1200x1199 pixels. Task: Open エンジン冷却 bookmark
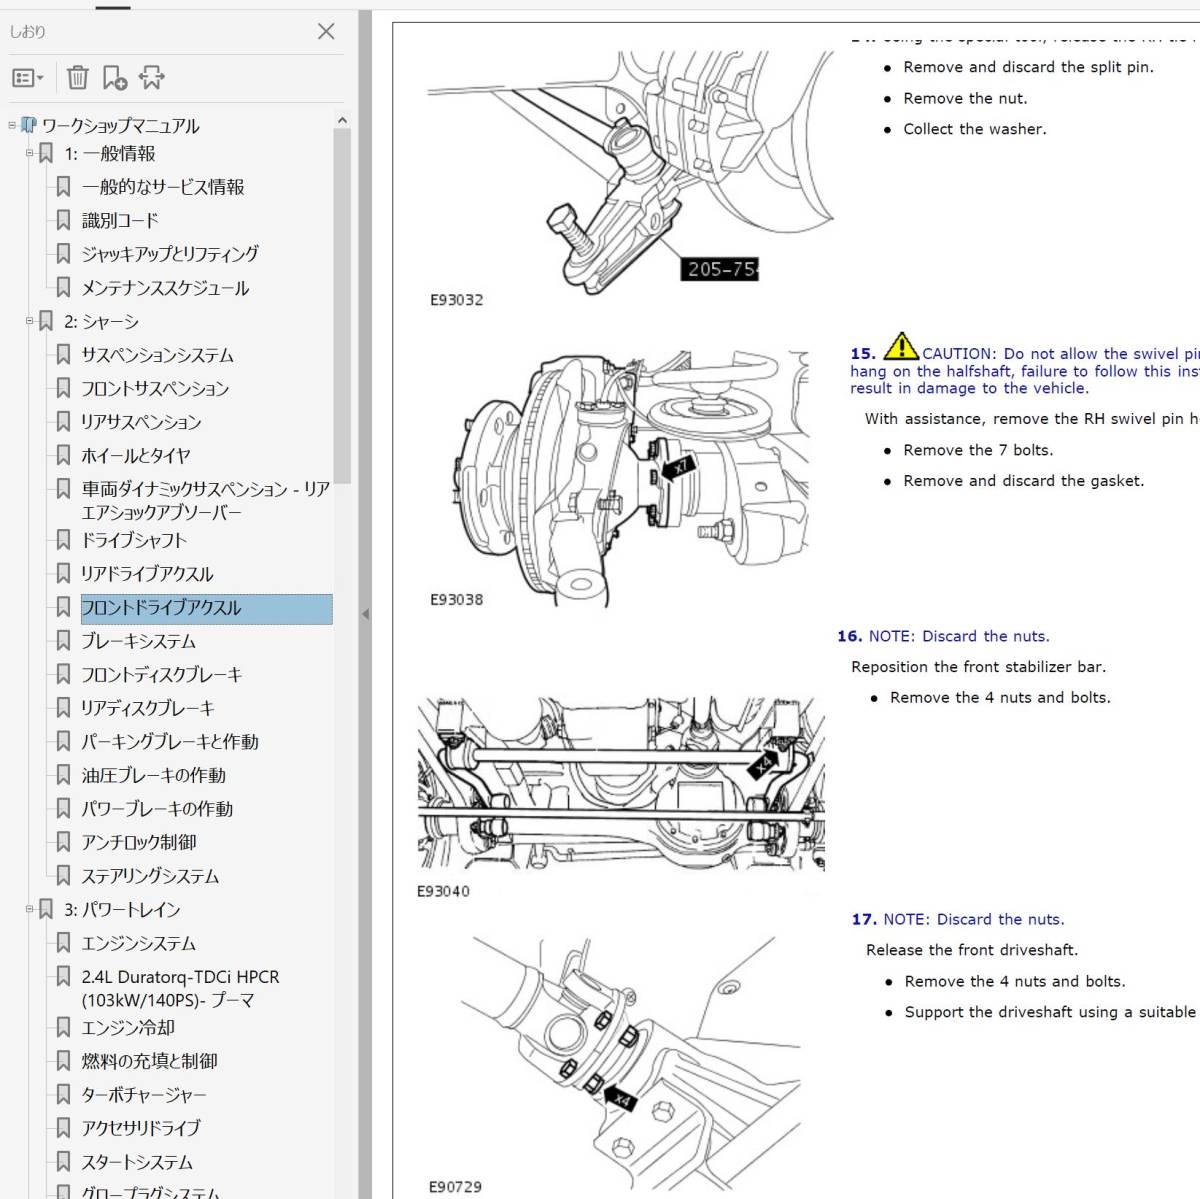[x=128, y=1028]
